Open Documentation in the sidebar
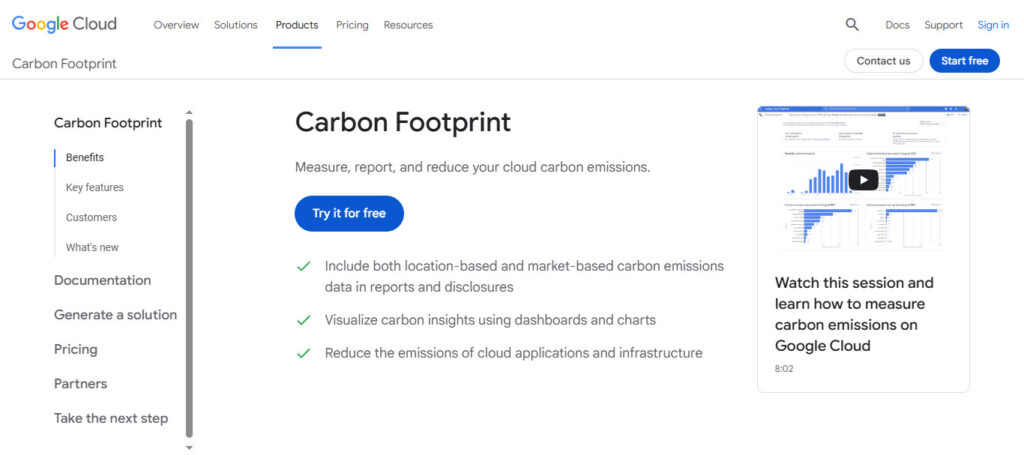The width and height of the screenshot is (1024, 455). point(103,280)
